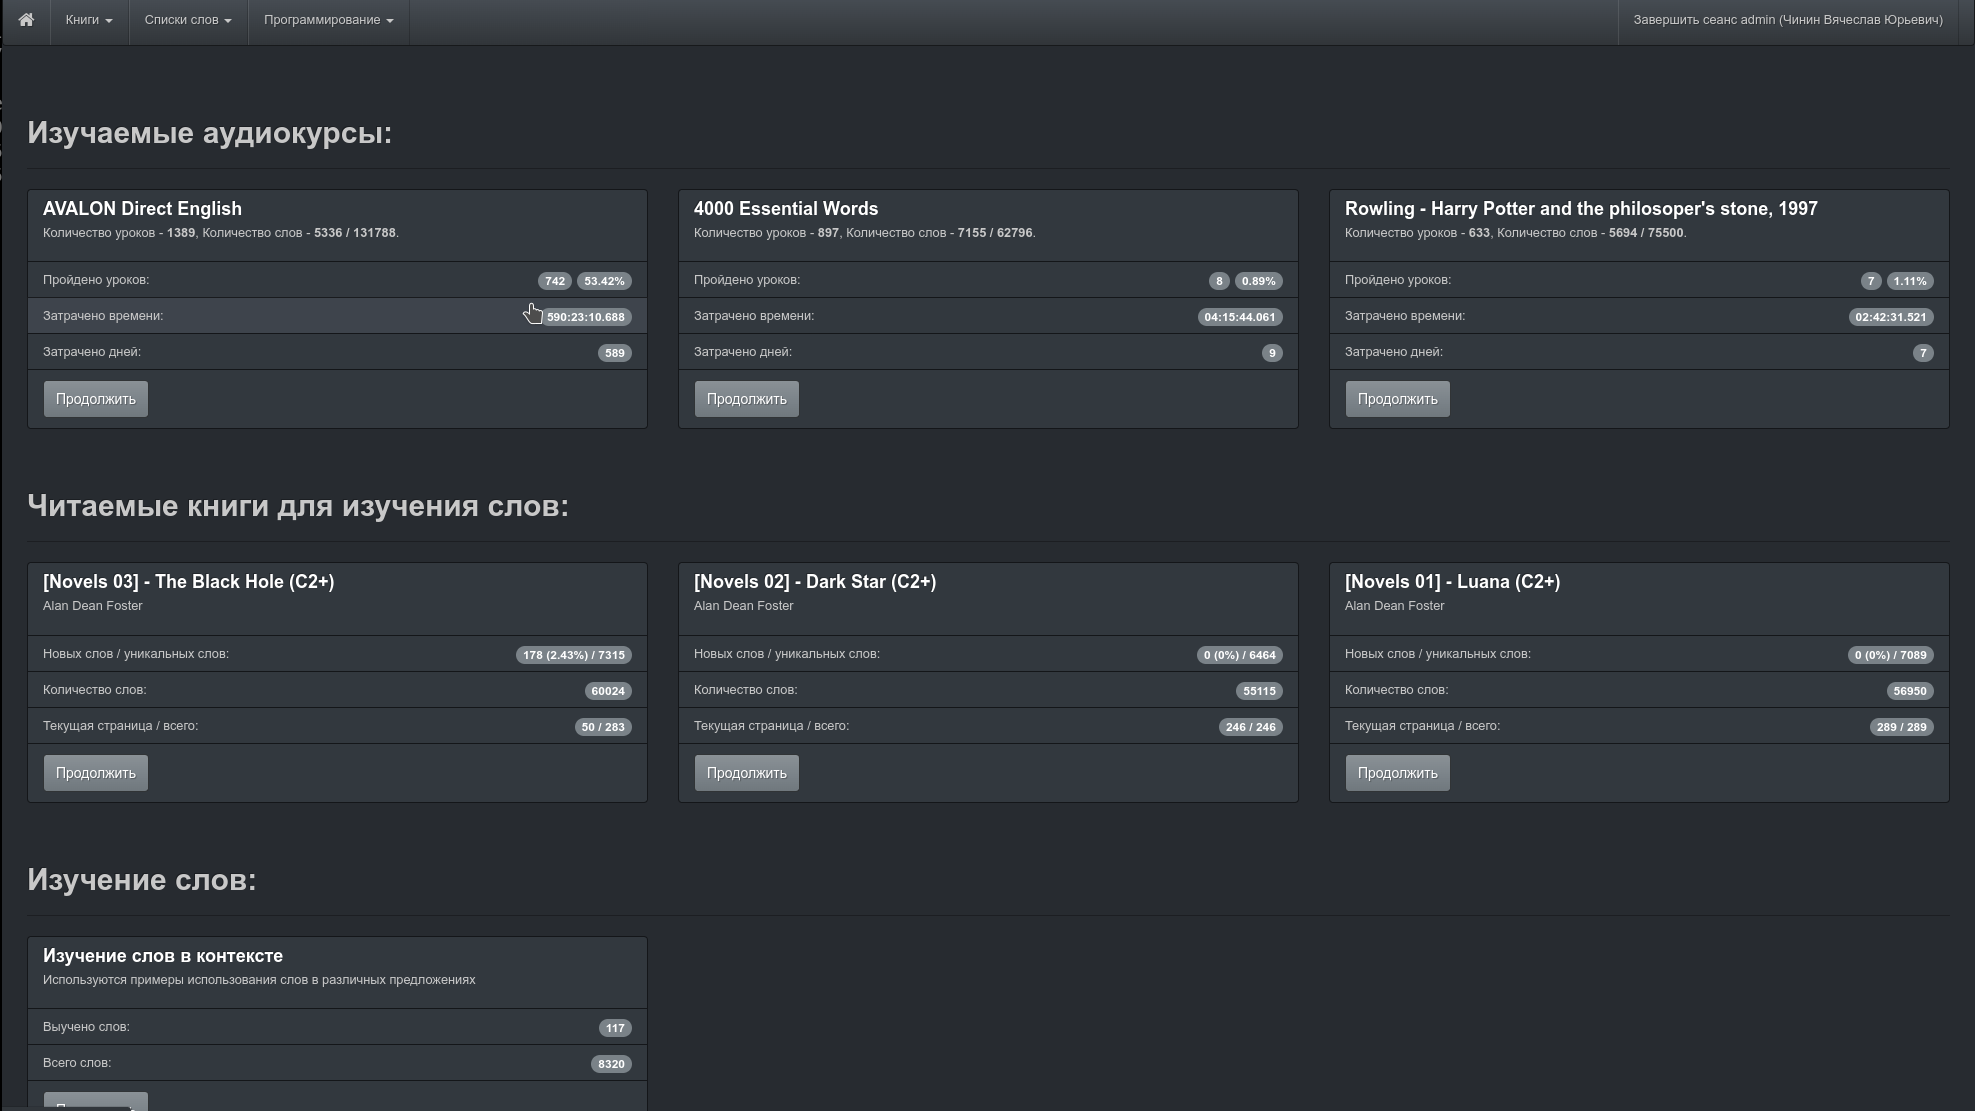Click the 4000 Essential Words heading

click(x=785, y=209)
